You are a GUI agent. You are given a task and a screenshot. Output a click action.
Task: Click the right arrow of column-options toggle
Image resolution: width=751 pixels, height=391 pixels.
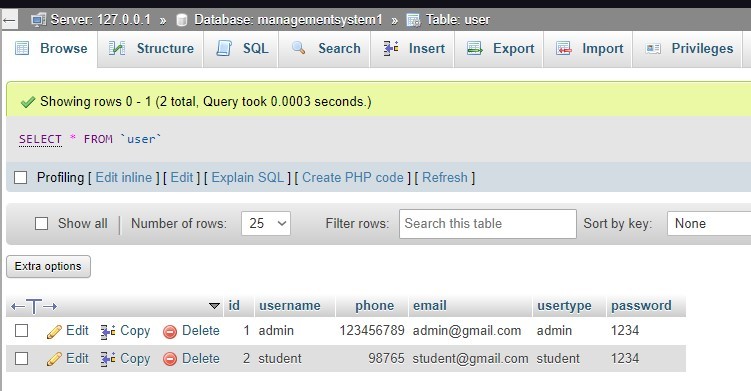(x=50, y=307)
